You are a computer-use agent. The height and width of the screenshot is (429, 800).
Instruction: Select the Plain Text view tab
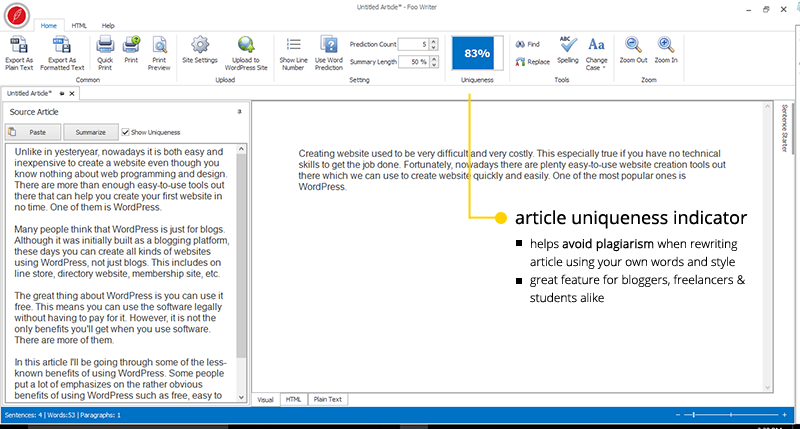(x=328, y=399)
